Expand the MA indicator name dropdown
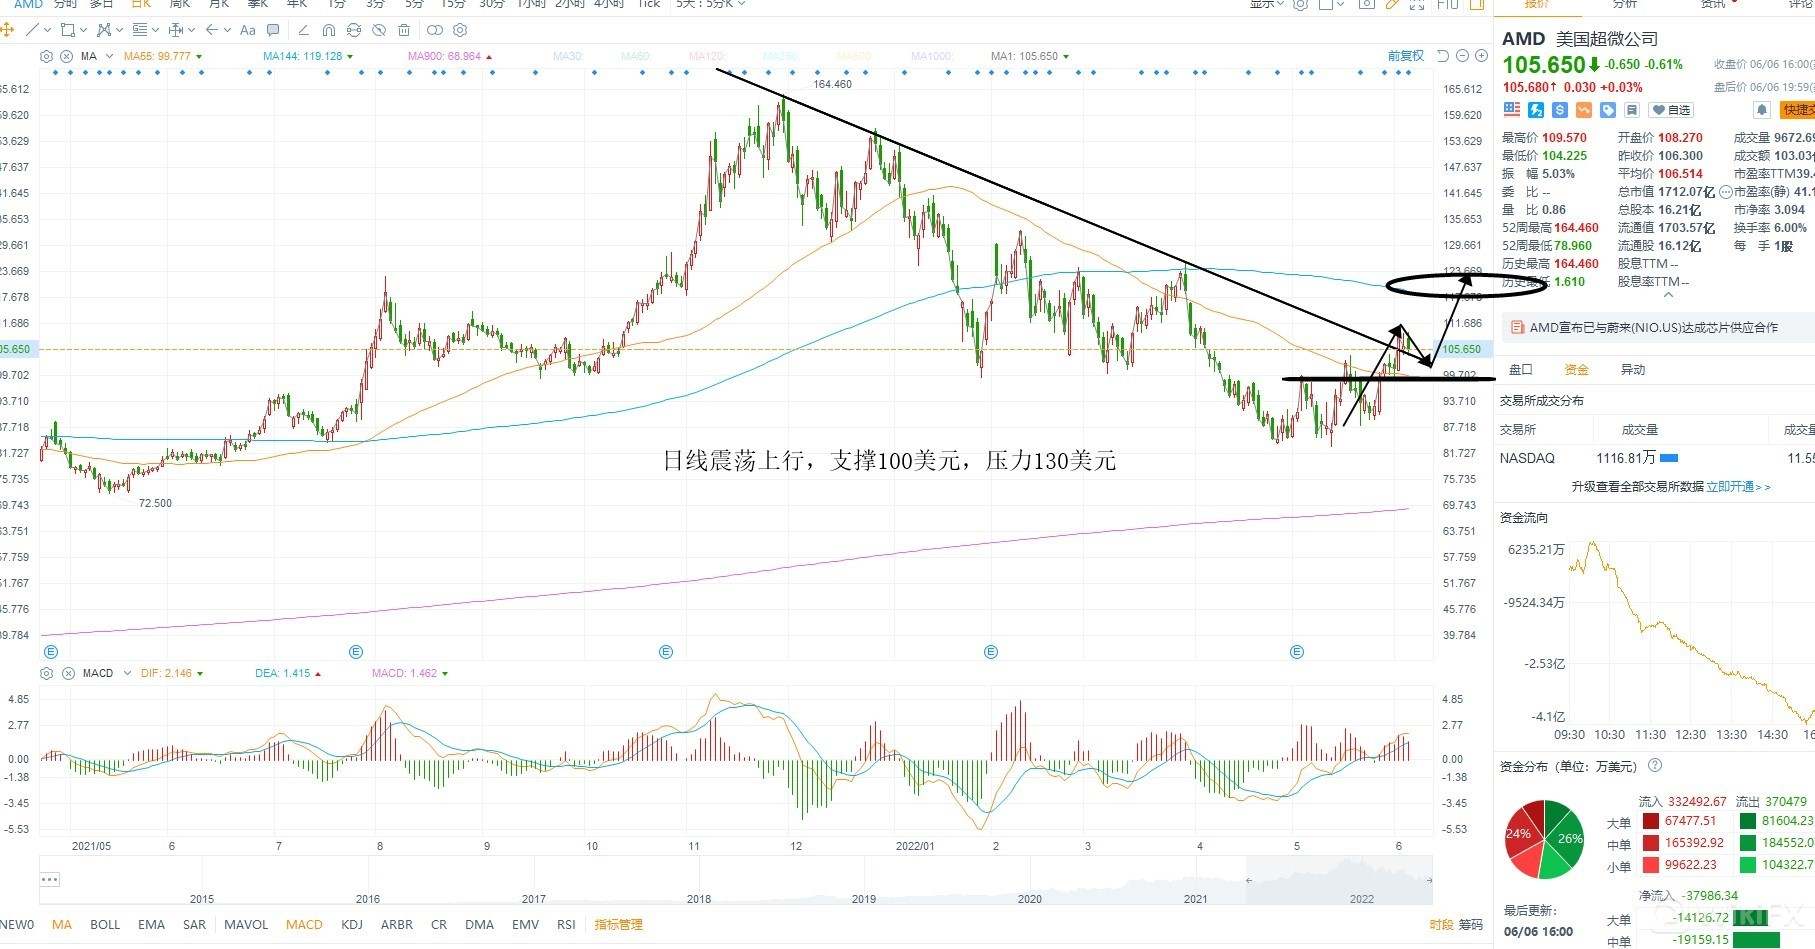The height and width of the screenshot is (949, 1815). pos(109,56)
